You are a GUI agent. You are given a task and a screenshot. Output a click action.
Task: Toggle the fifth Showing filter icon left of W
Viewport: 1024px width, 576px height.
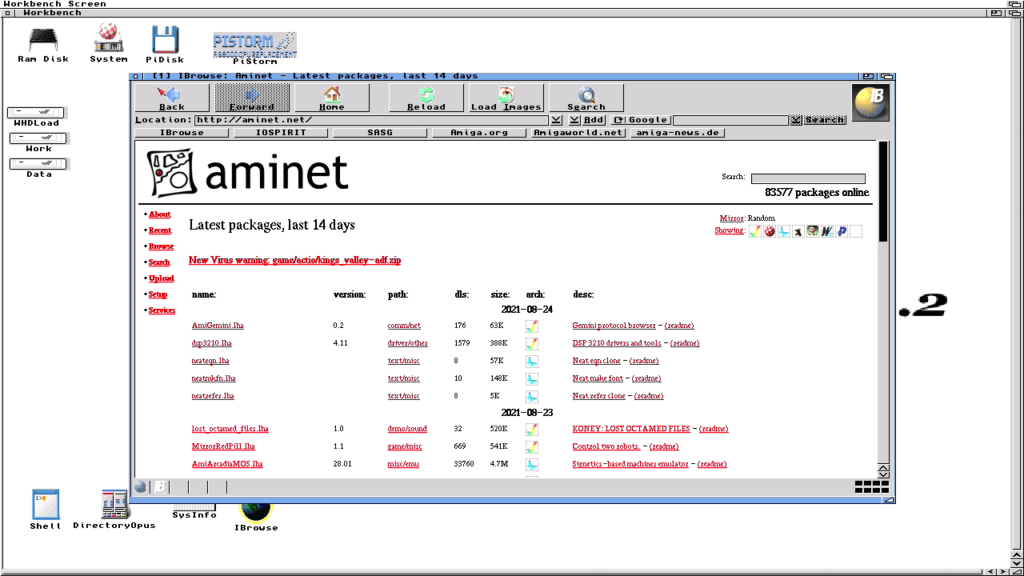click(812, 231)
